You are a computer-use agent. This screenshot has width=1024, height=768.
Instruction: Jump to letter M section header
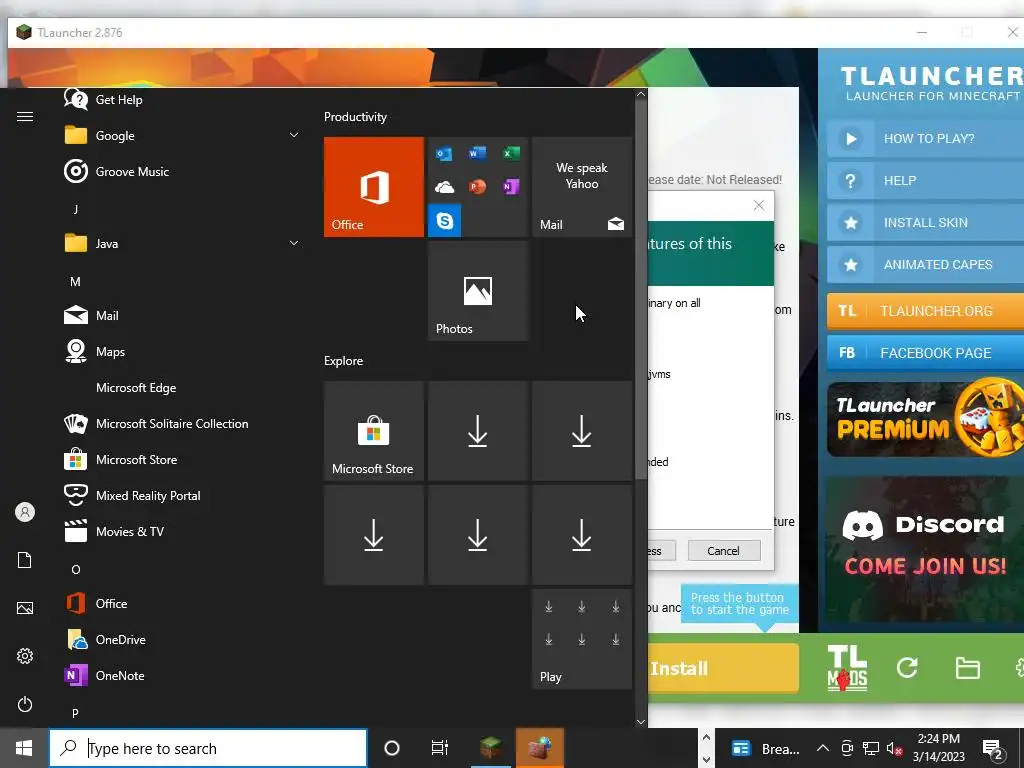pos(76,281)
